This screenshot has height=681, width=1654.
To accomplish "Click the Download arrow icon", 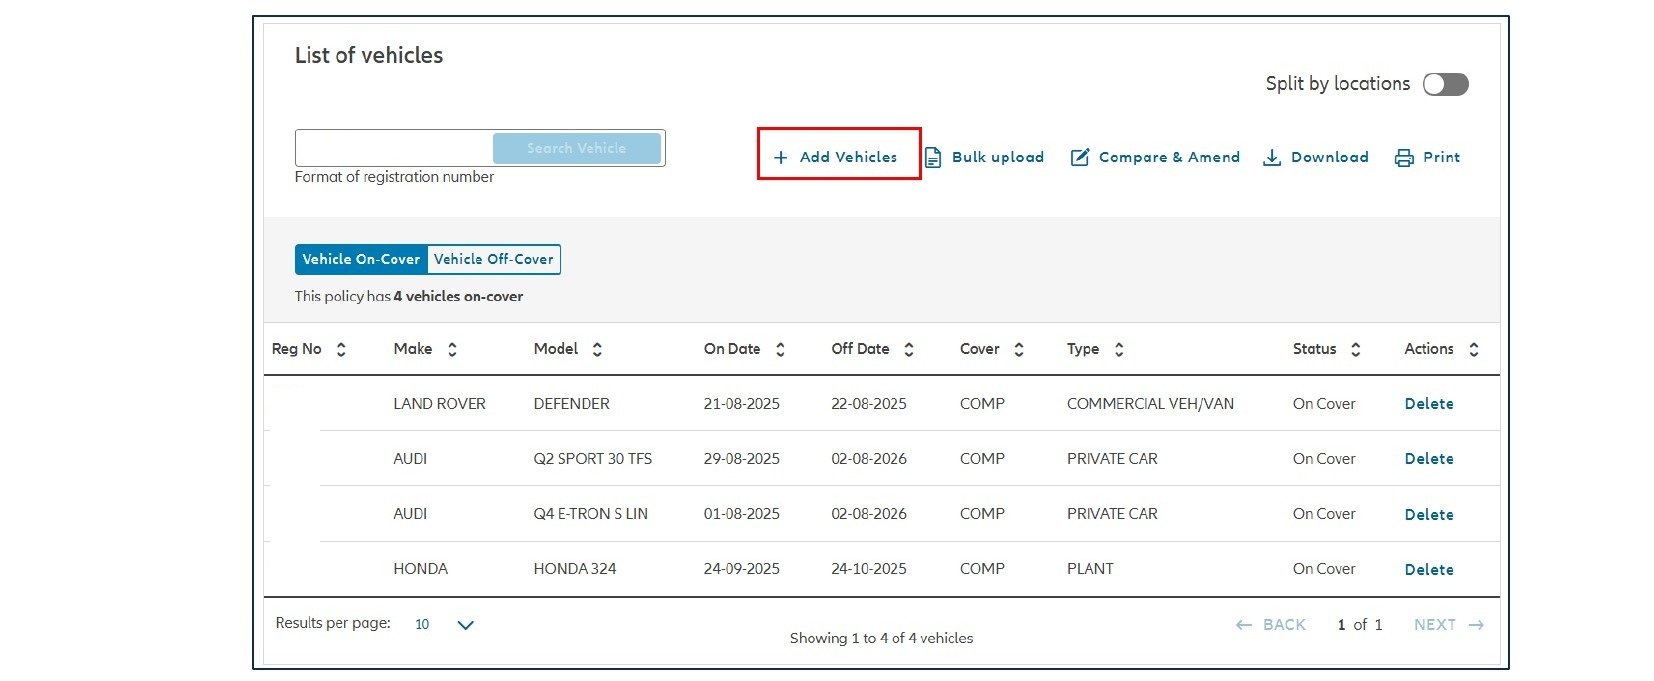I will [1272, 157].
